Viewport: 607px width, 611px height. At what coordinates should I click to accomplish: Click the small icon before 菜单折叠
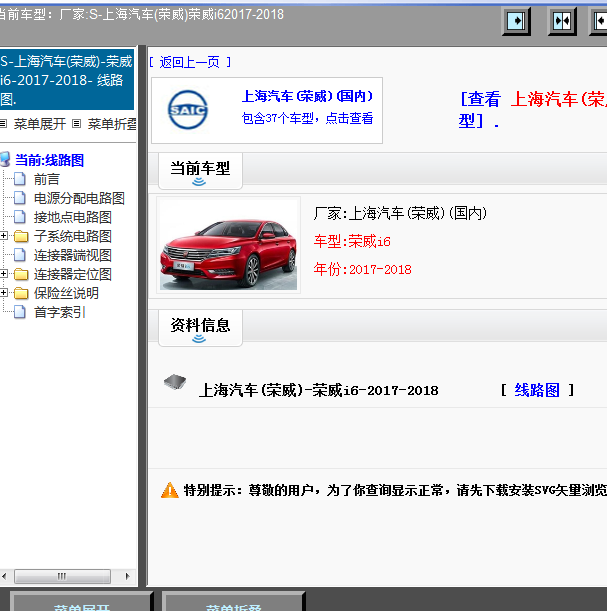coord(77,124)
